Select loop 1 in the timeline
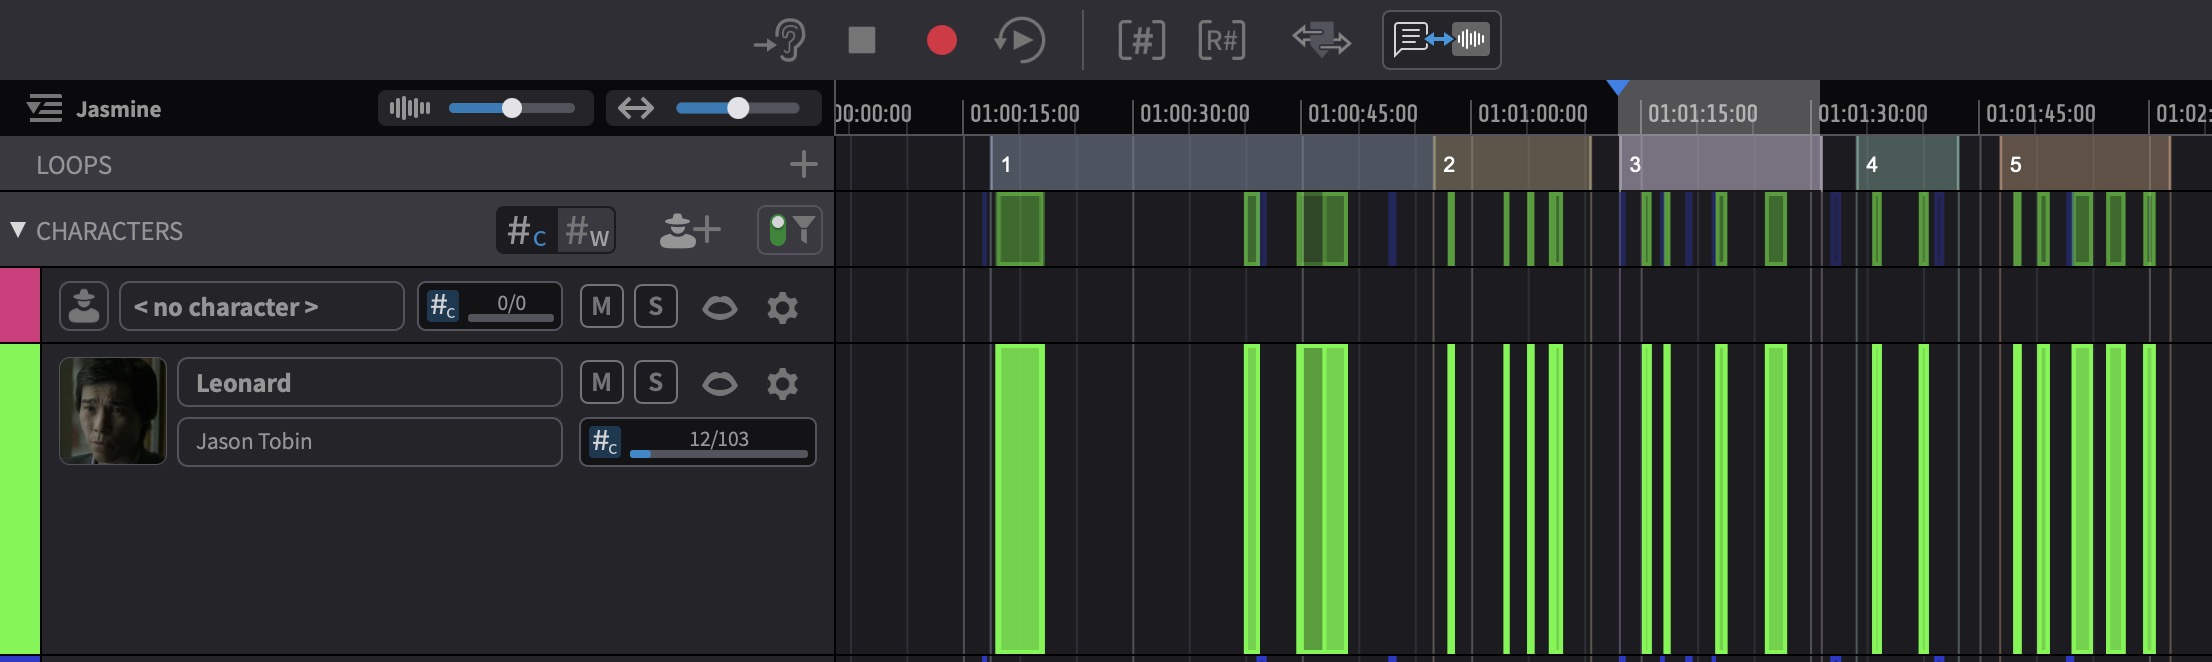 (1212, 164)
